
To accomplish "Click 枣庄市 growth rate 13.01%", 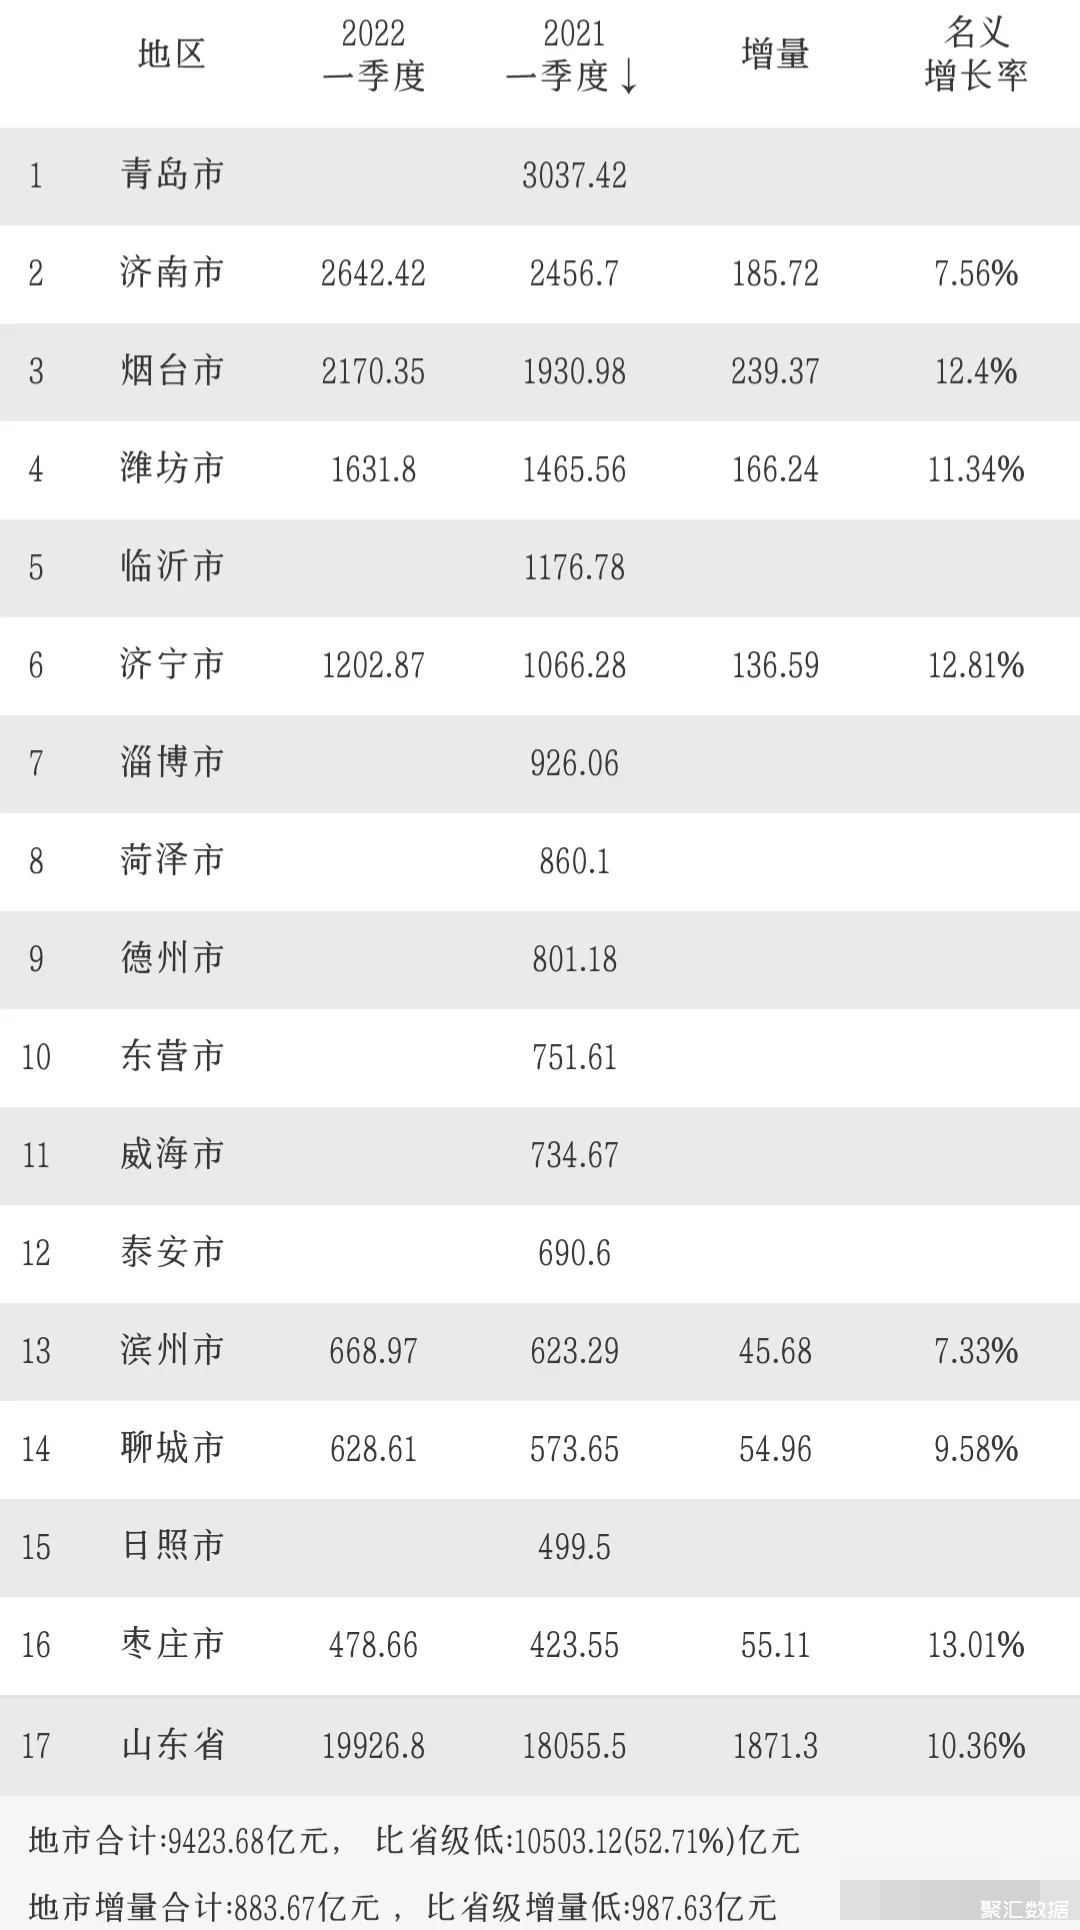I will tap(976, 1645).
